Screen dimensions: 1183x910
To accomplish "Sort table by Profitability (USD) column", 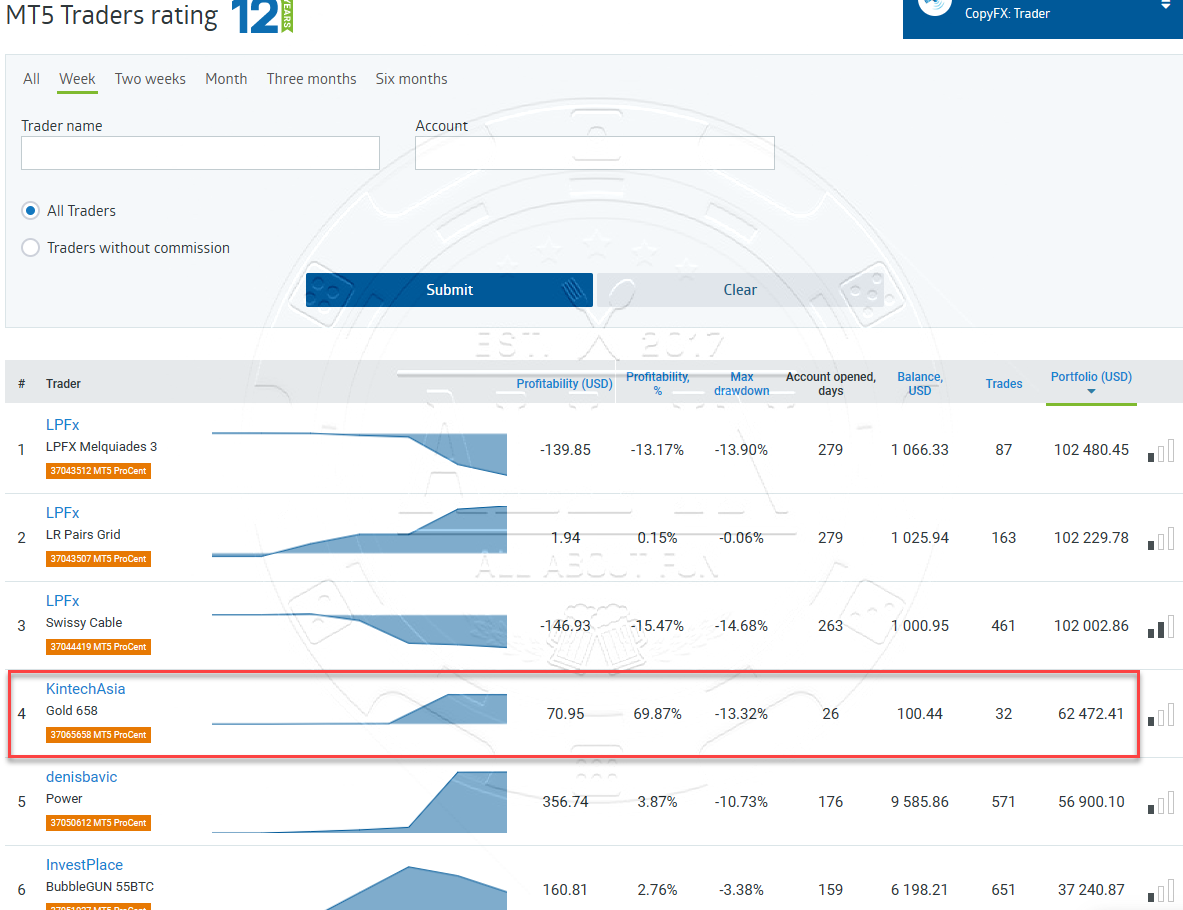I will (x=564, y=384).
